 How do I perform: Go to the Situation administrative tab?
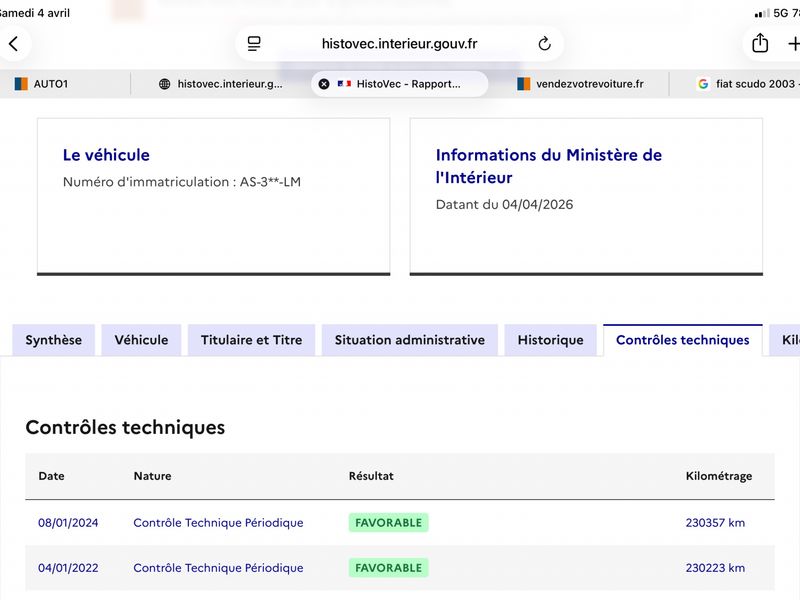[409, 340]
